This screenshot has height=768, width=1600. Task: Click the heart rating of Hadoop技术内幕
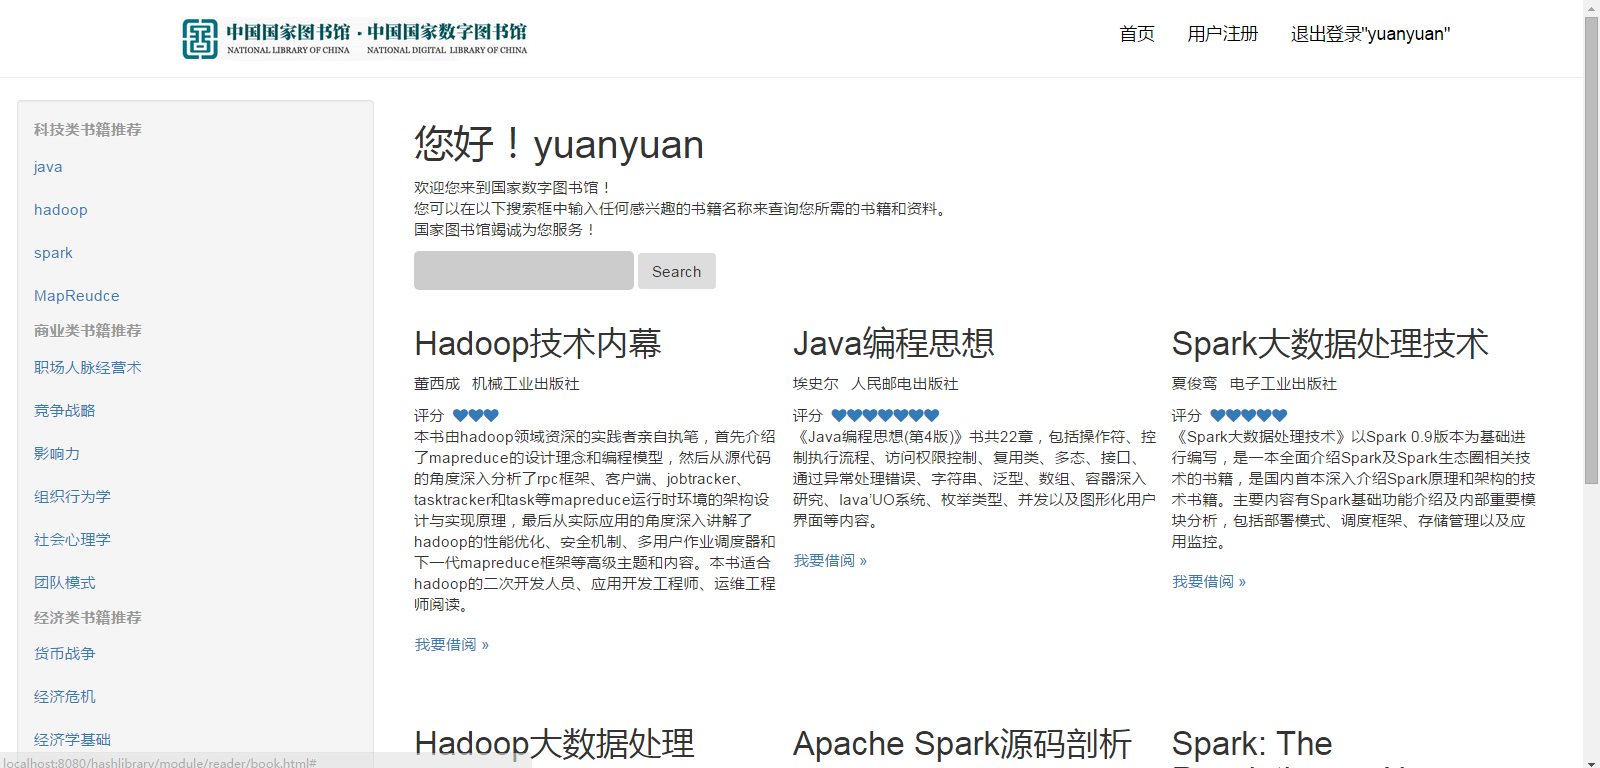click(476, 415)
